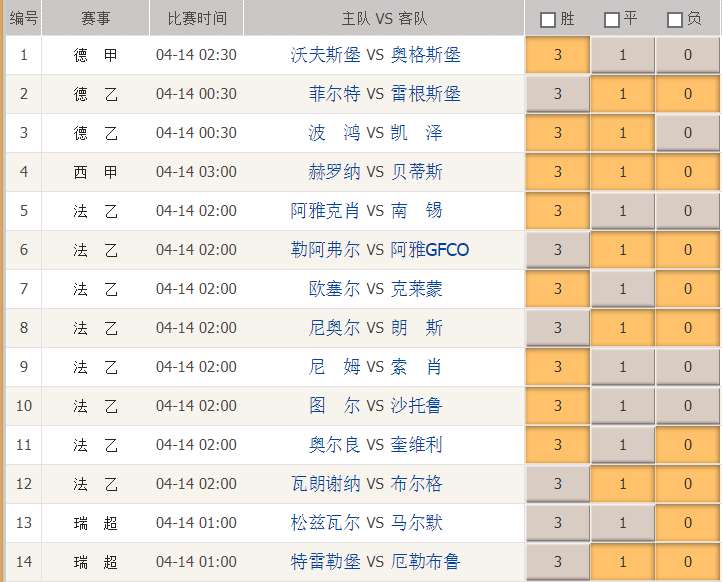
Task: Toggle loss (0) for match 11 奥尔良
Action: tap(687, 445)
